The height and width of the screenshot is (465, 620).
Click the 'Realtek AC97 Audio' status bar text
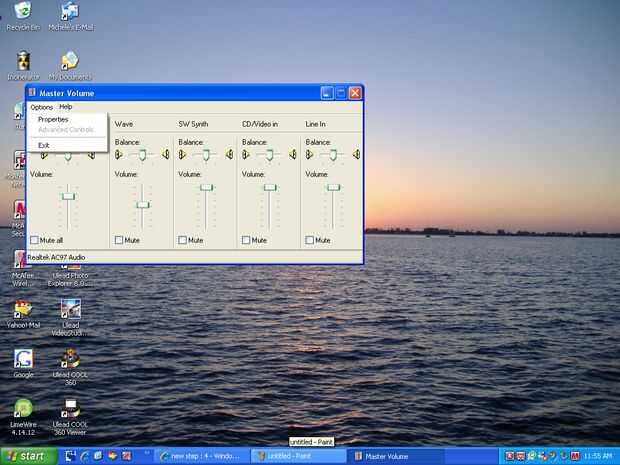56,257
